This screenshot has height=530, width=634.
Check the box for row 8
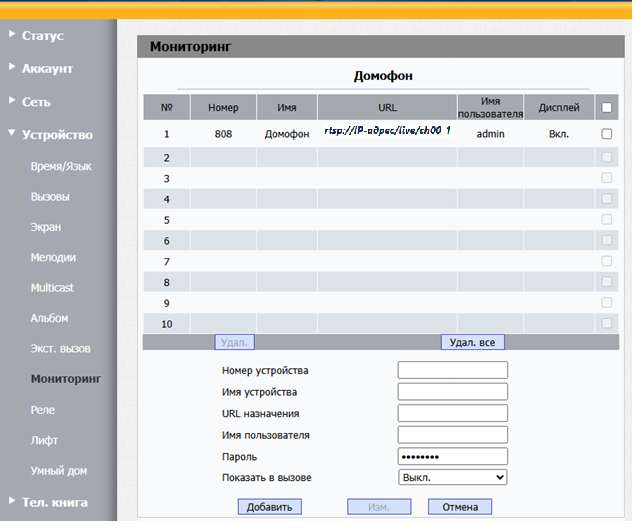pyautogui.click(x=607, y=282)
